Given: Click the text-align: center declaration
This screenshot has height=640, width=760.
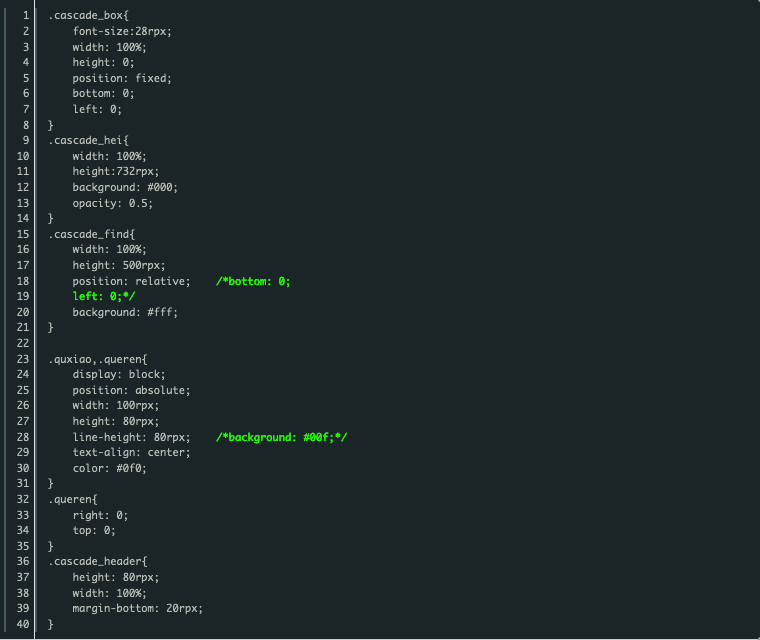Looking at the screenshot, I should click(131, 452).
